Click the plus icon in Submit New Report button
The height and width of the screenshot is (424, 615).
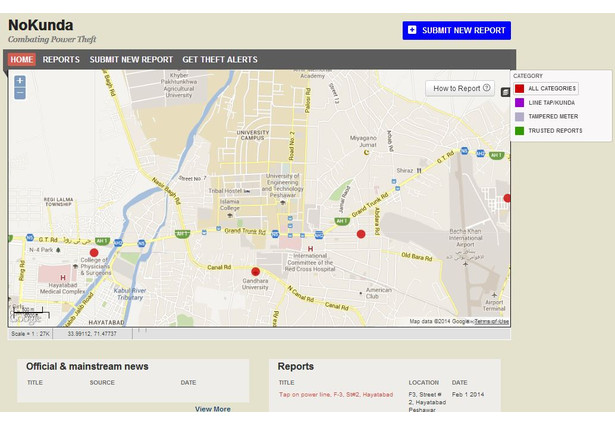[x=412, y=30]
